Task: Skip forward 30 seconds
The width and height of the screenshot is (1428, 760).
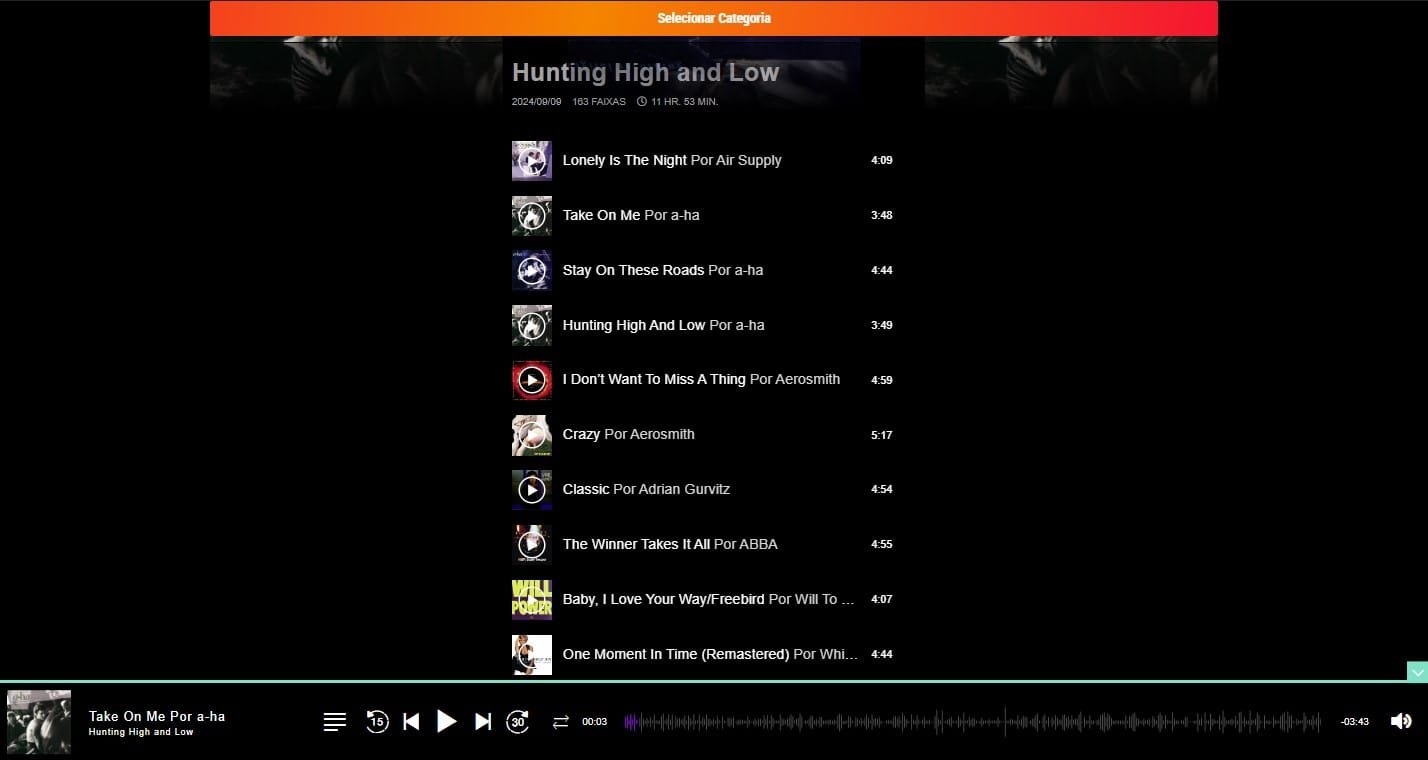Action: pos(518,721)
